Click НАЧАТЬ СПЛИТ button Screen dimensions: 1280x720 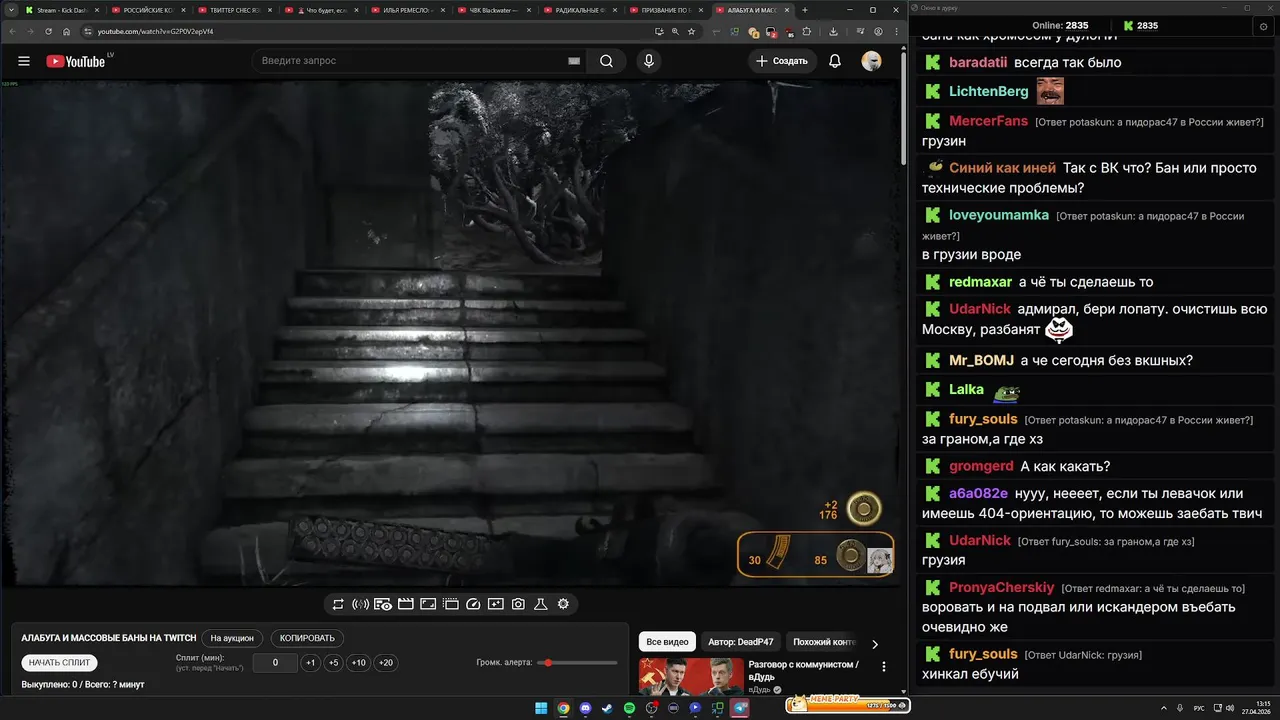tap(60, 663)
